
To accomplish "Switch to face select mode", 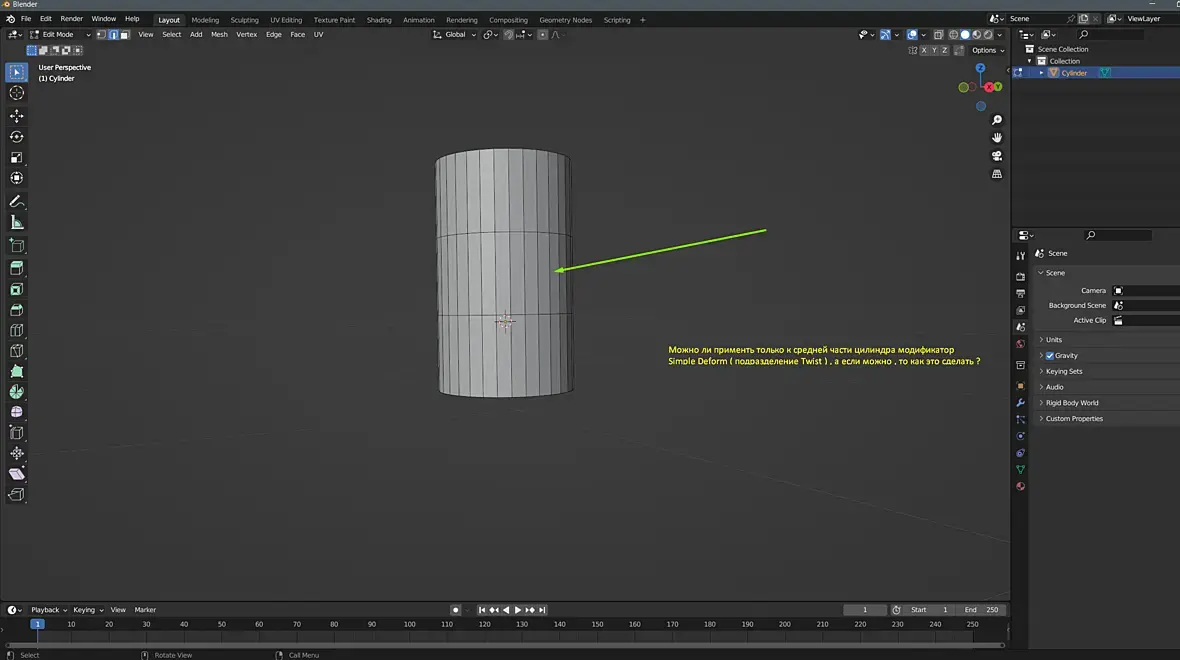I will coord(125,35).
